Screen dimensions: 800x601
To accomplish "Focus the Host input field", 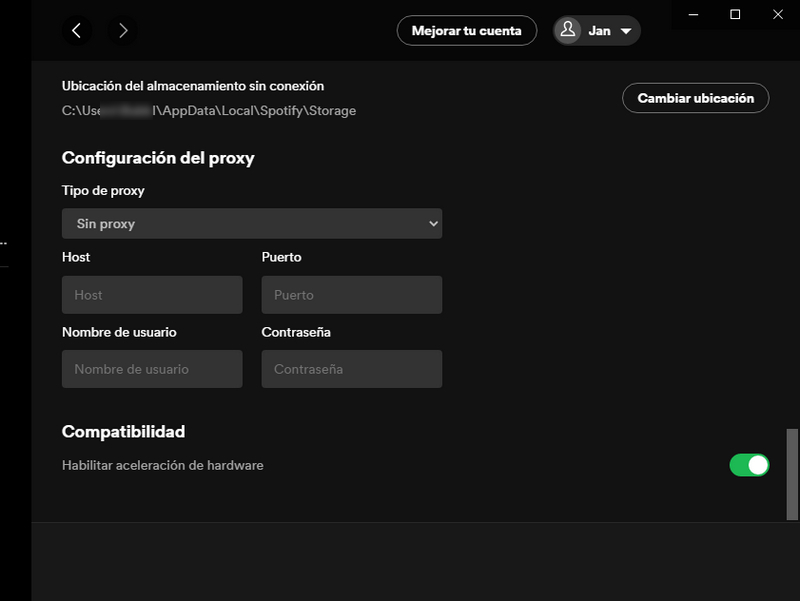I will click(x=152, y=294).
